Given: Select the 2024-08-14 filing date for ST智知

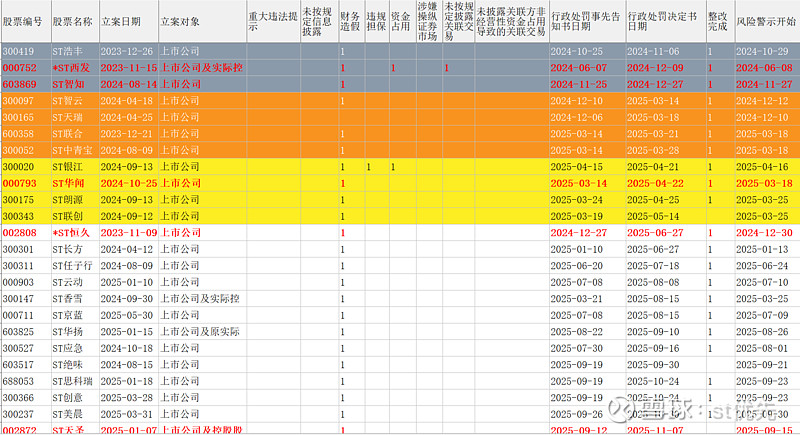Looking at the screenshot, I should (x=129, y=84).
